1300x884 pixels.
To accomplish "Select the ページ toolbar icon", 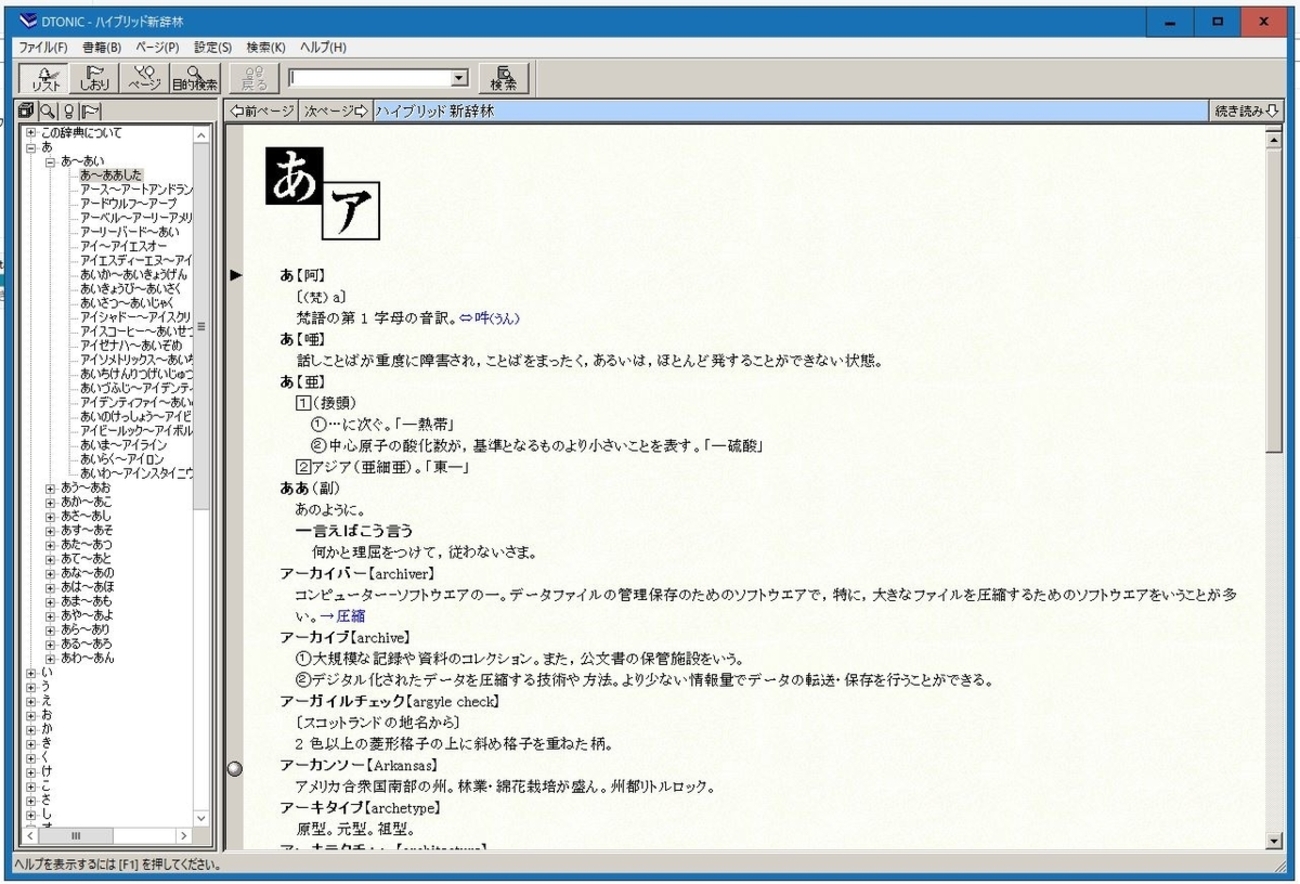I will [x=144, y=78].
